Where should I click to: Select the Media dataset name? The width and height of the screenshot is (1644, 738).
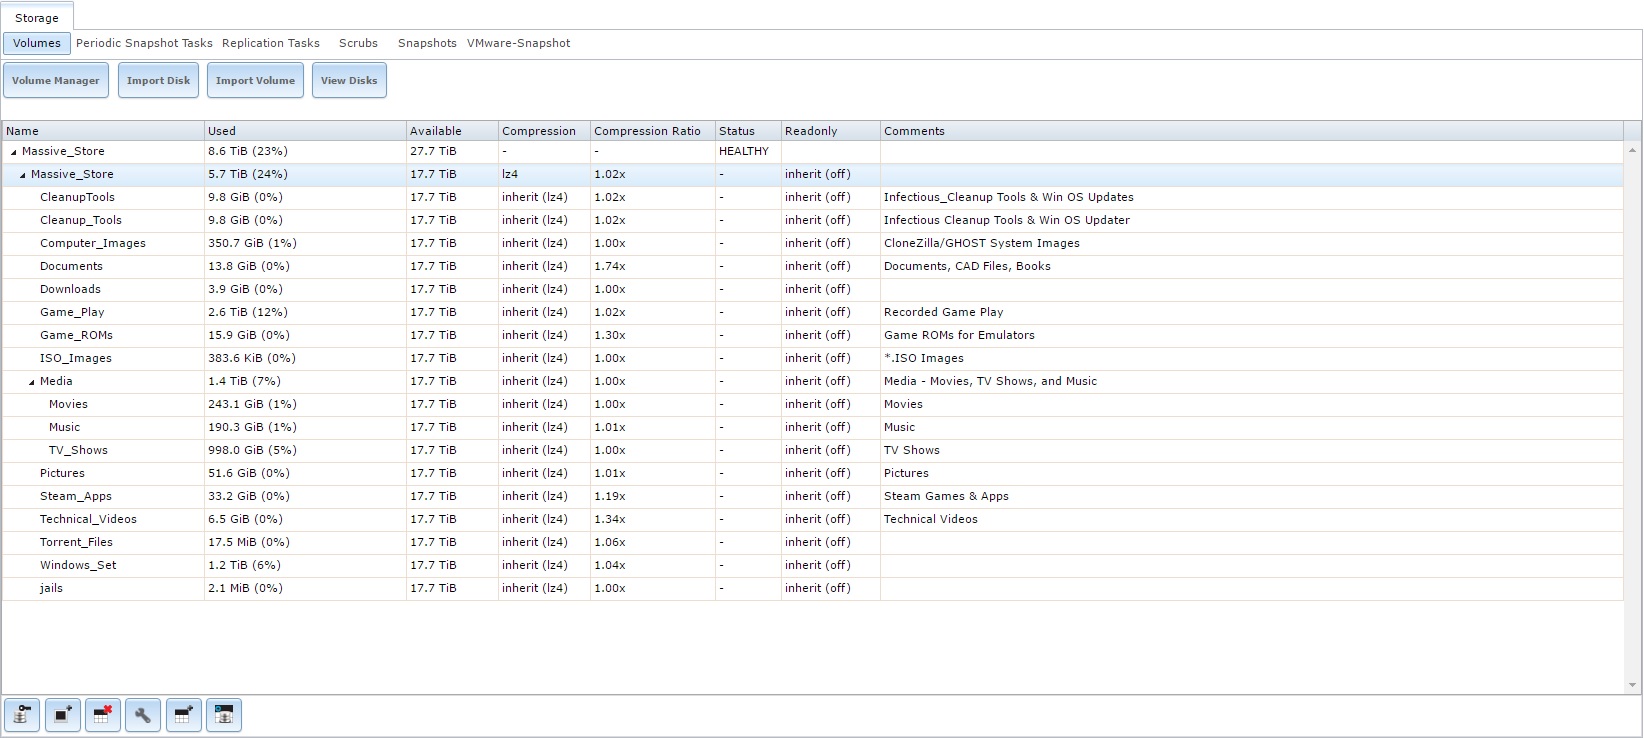[x=56, y=382]
